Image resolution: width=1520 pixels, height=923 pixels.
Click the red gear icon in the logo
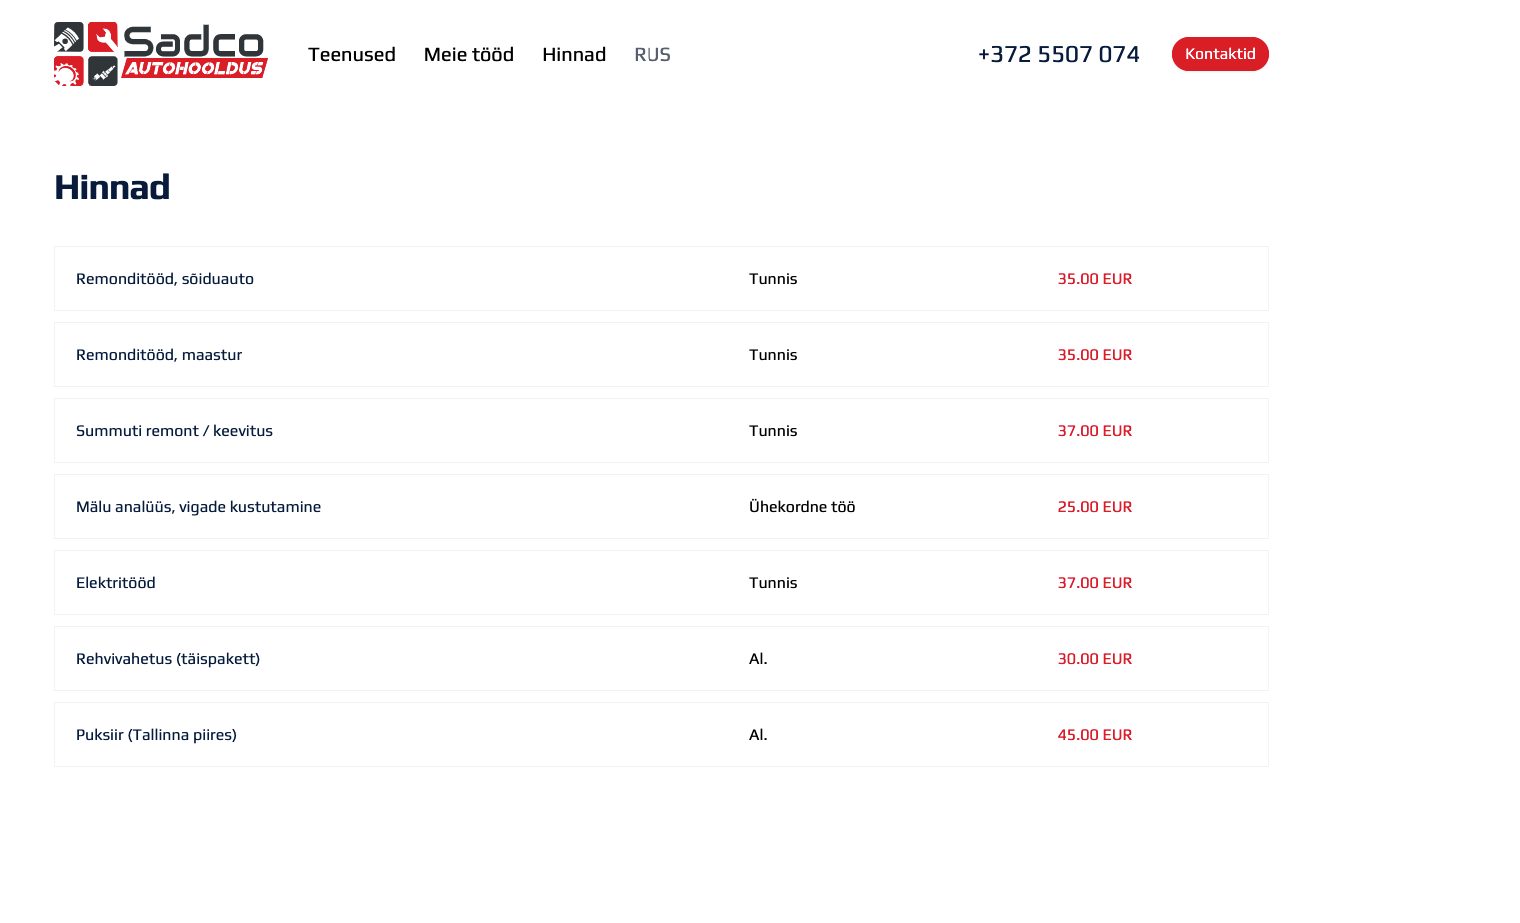click(x=68, y=72)
